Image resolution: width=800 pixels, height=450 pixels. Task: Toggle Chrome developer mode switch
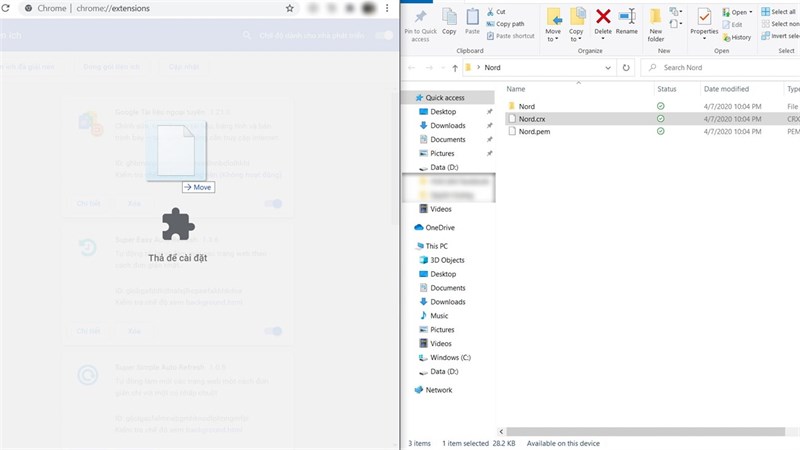point(384,35)
